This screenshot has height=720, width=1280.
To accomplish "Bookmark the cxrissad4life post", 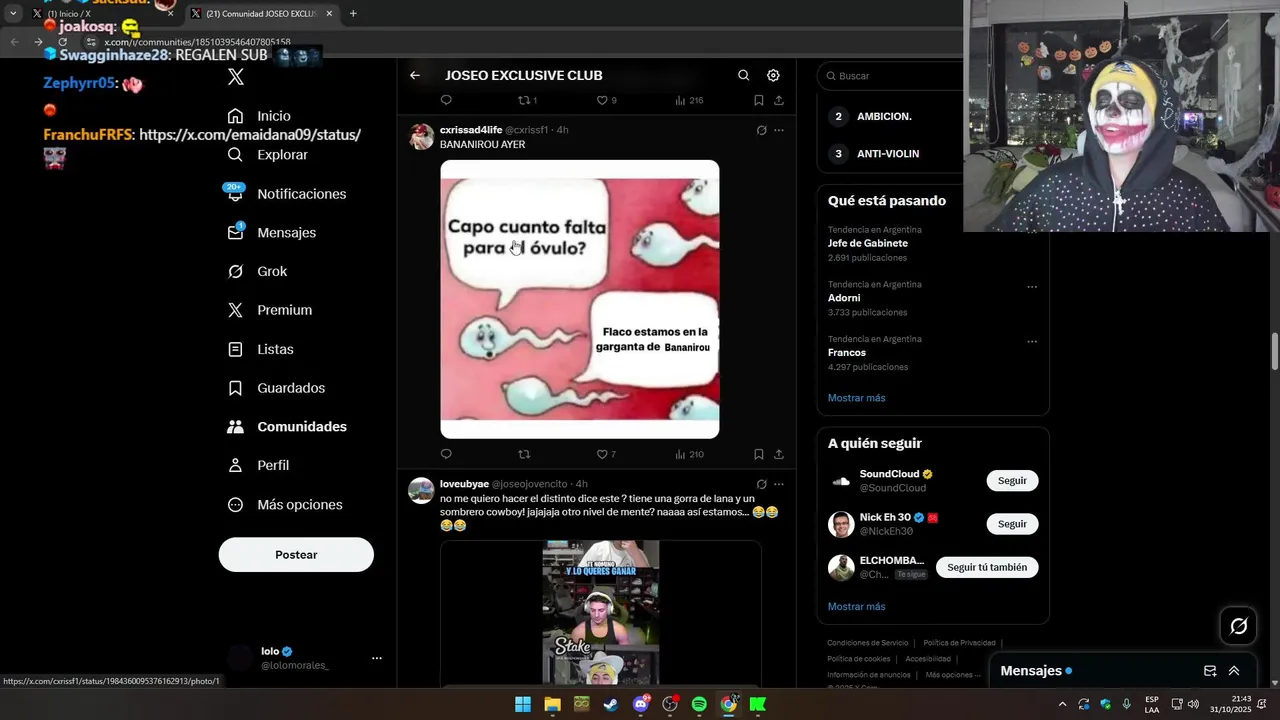I will point(759,454).
